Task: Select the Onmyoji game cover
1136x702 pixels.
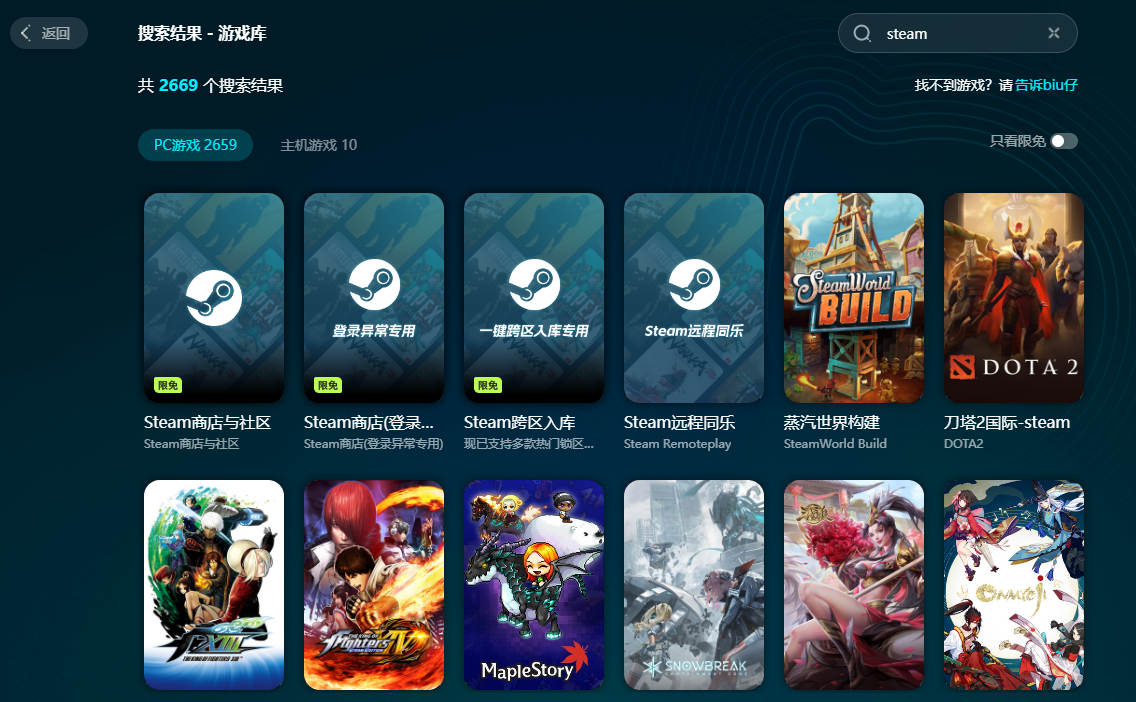Action: point(1014,585)
